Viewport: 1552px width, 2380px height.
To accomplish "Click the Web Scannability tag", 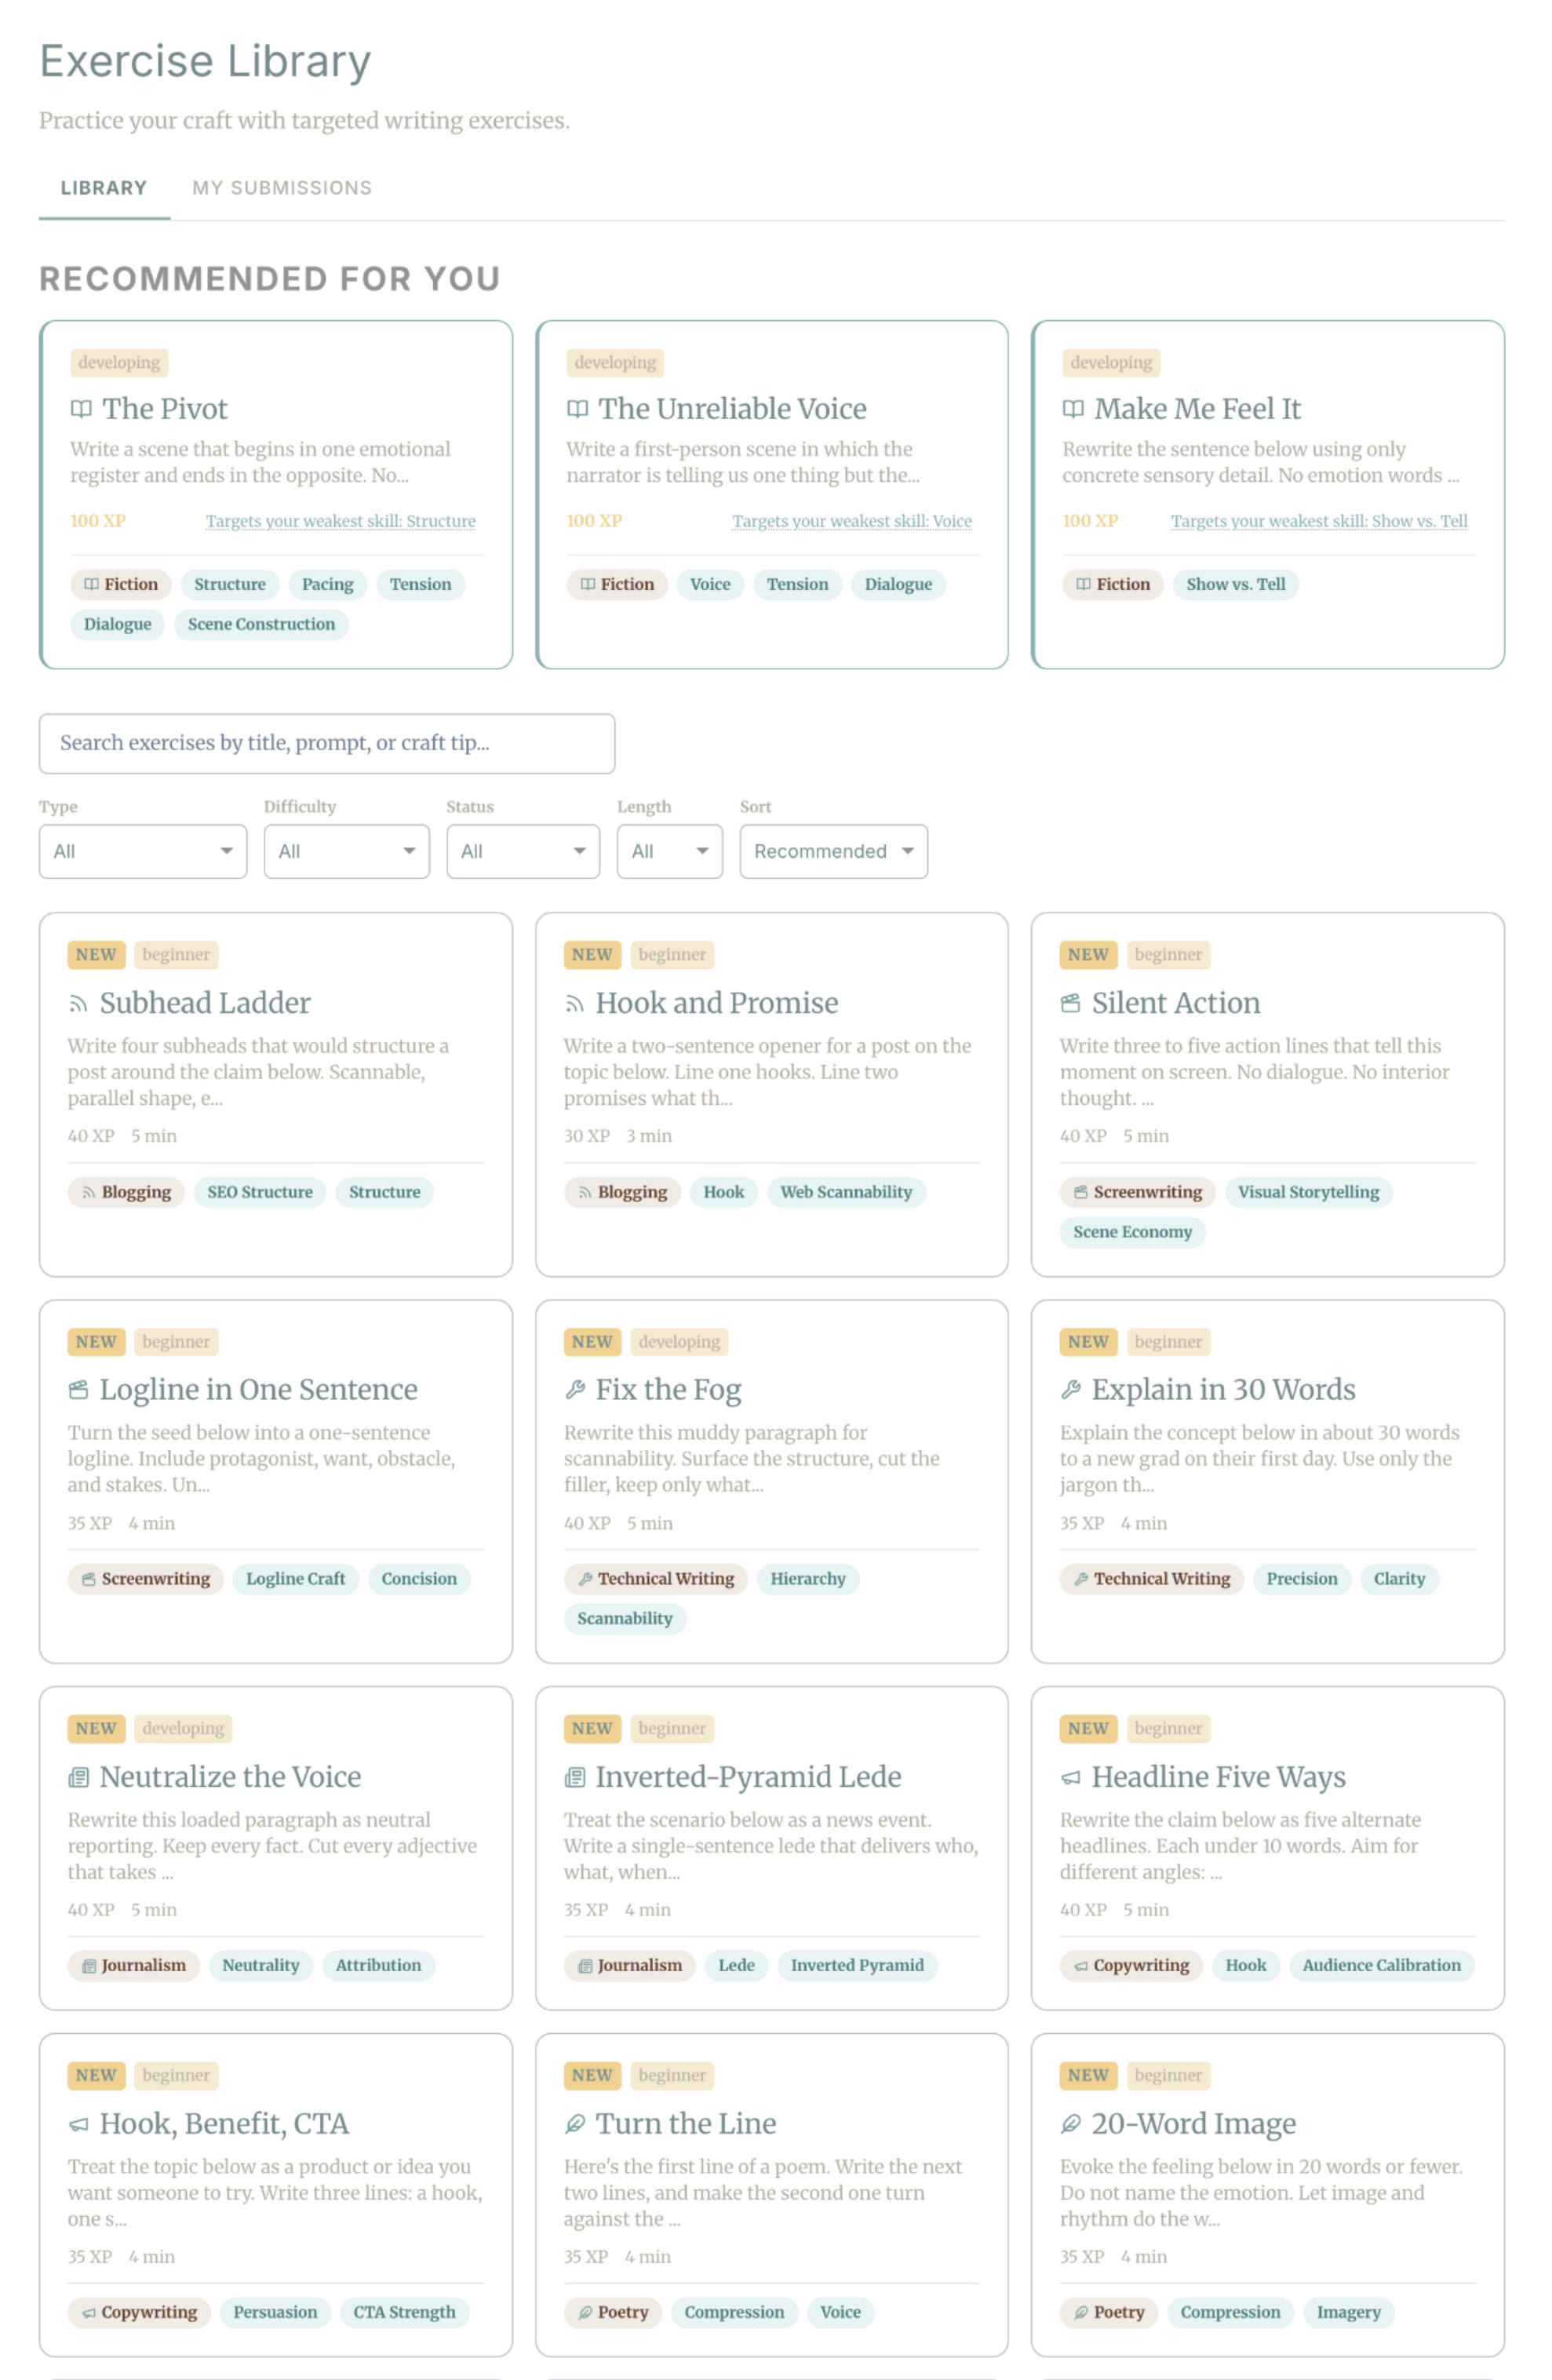I will click(x=846, y=1192).
